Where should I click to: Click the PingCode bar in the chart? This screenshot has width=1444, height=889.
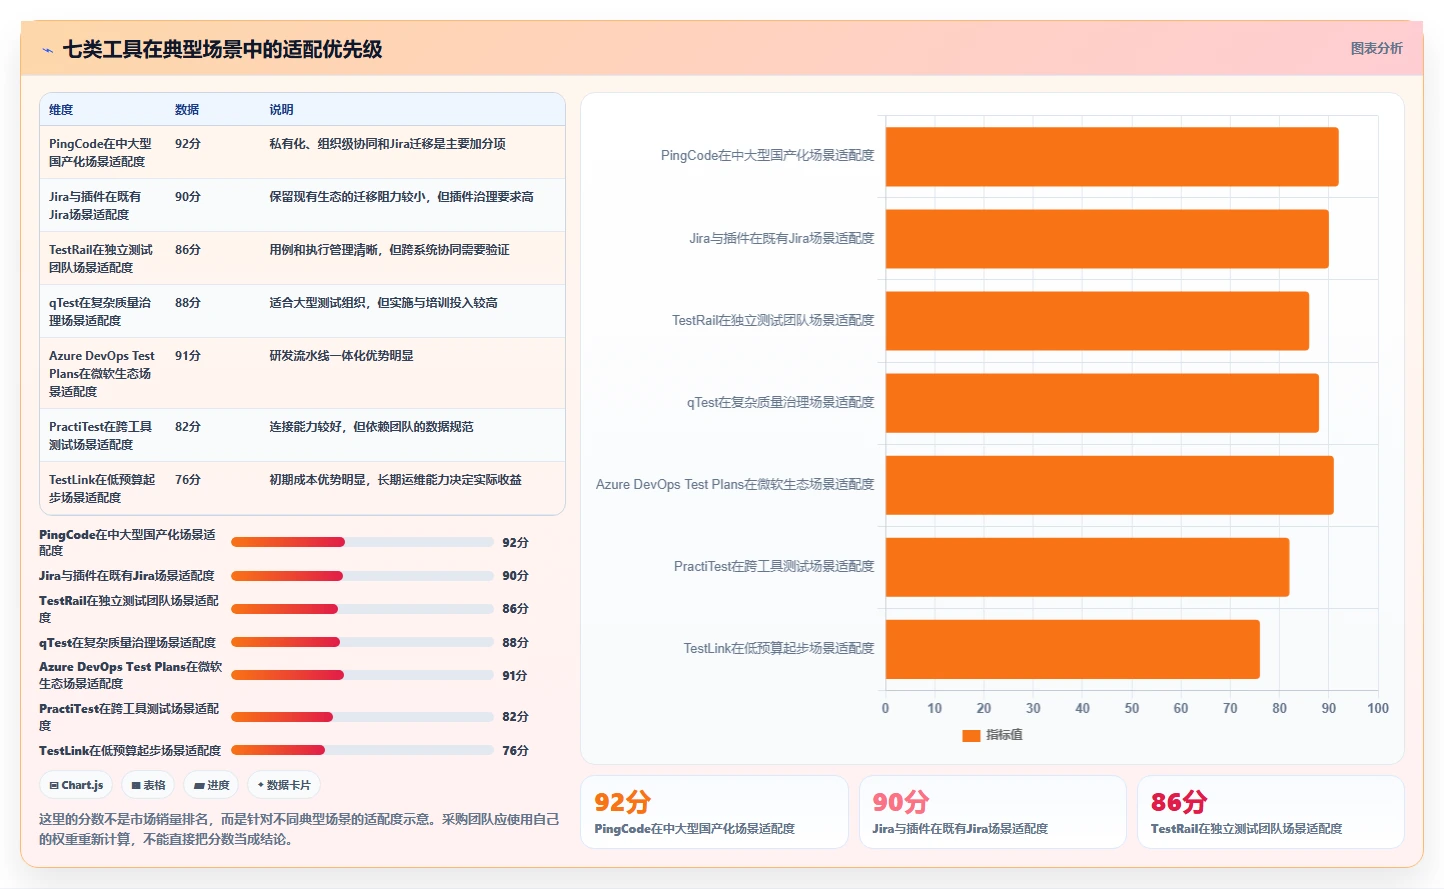pos(1112,156)
